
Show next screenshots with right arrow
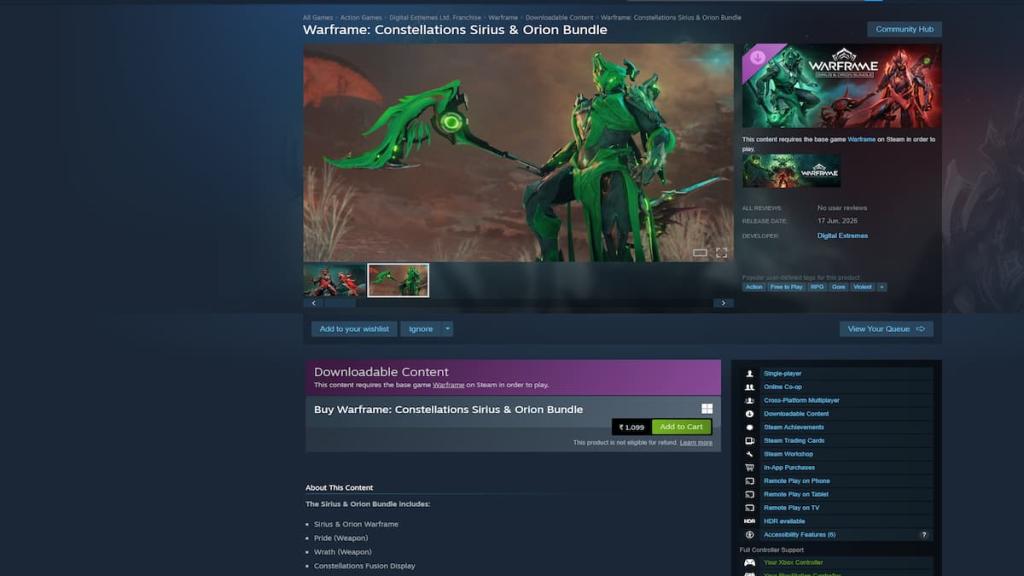coord(723,303)
